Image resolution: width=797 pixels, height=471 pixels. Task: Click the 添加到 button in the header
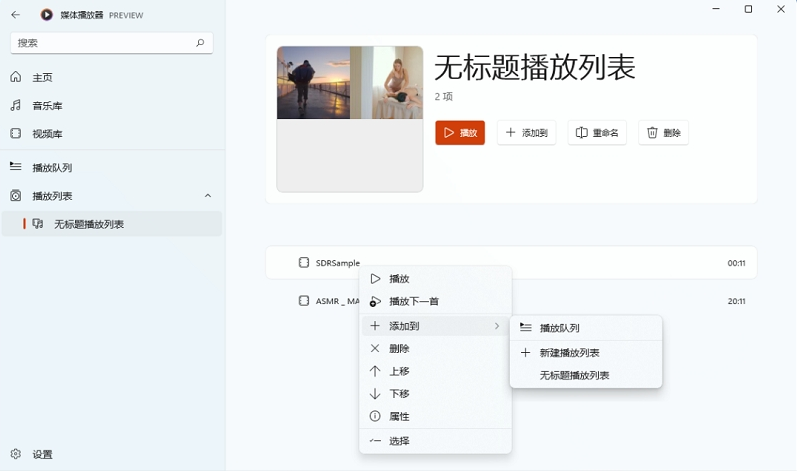coord(527,133)
